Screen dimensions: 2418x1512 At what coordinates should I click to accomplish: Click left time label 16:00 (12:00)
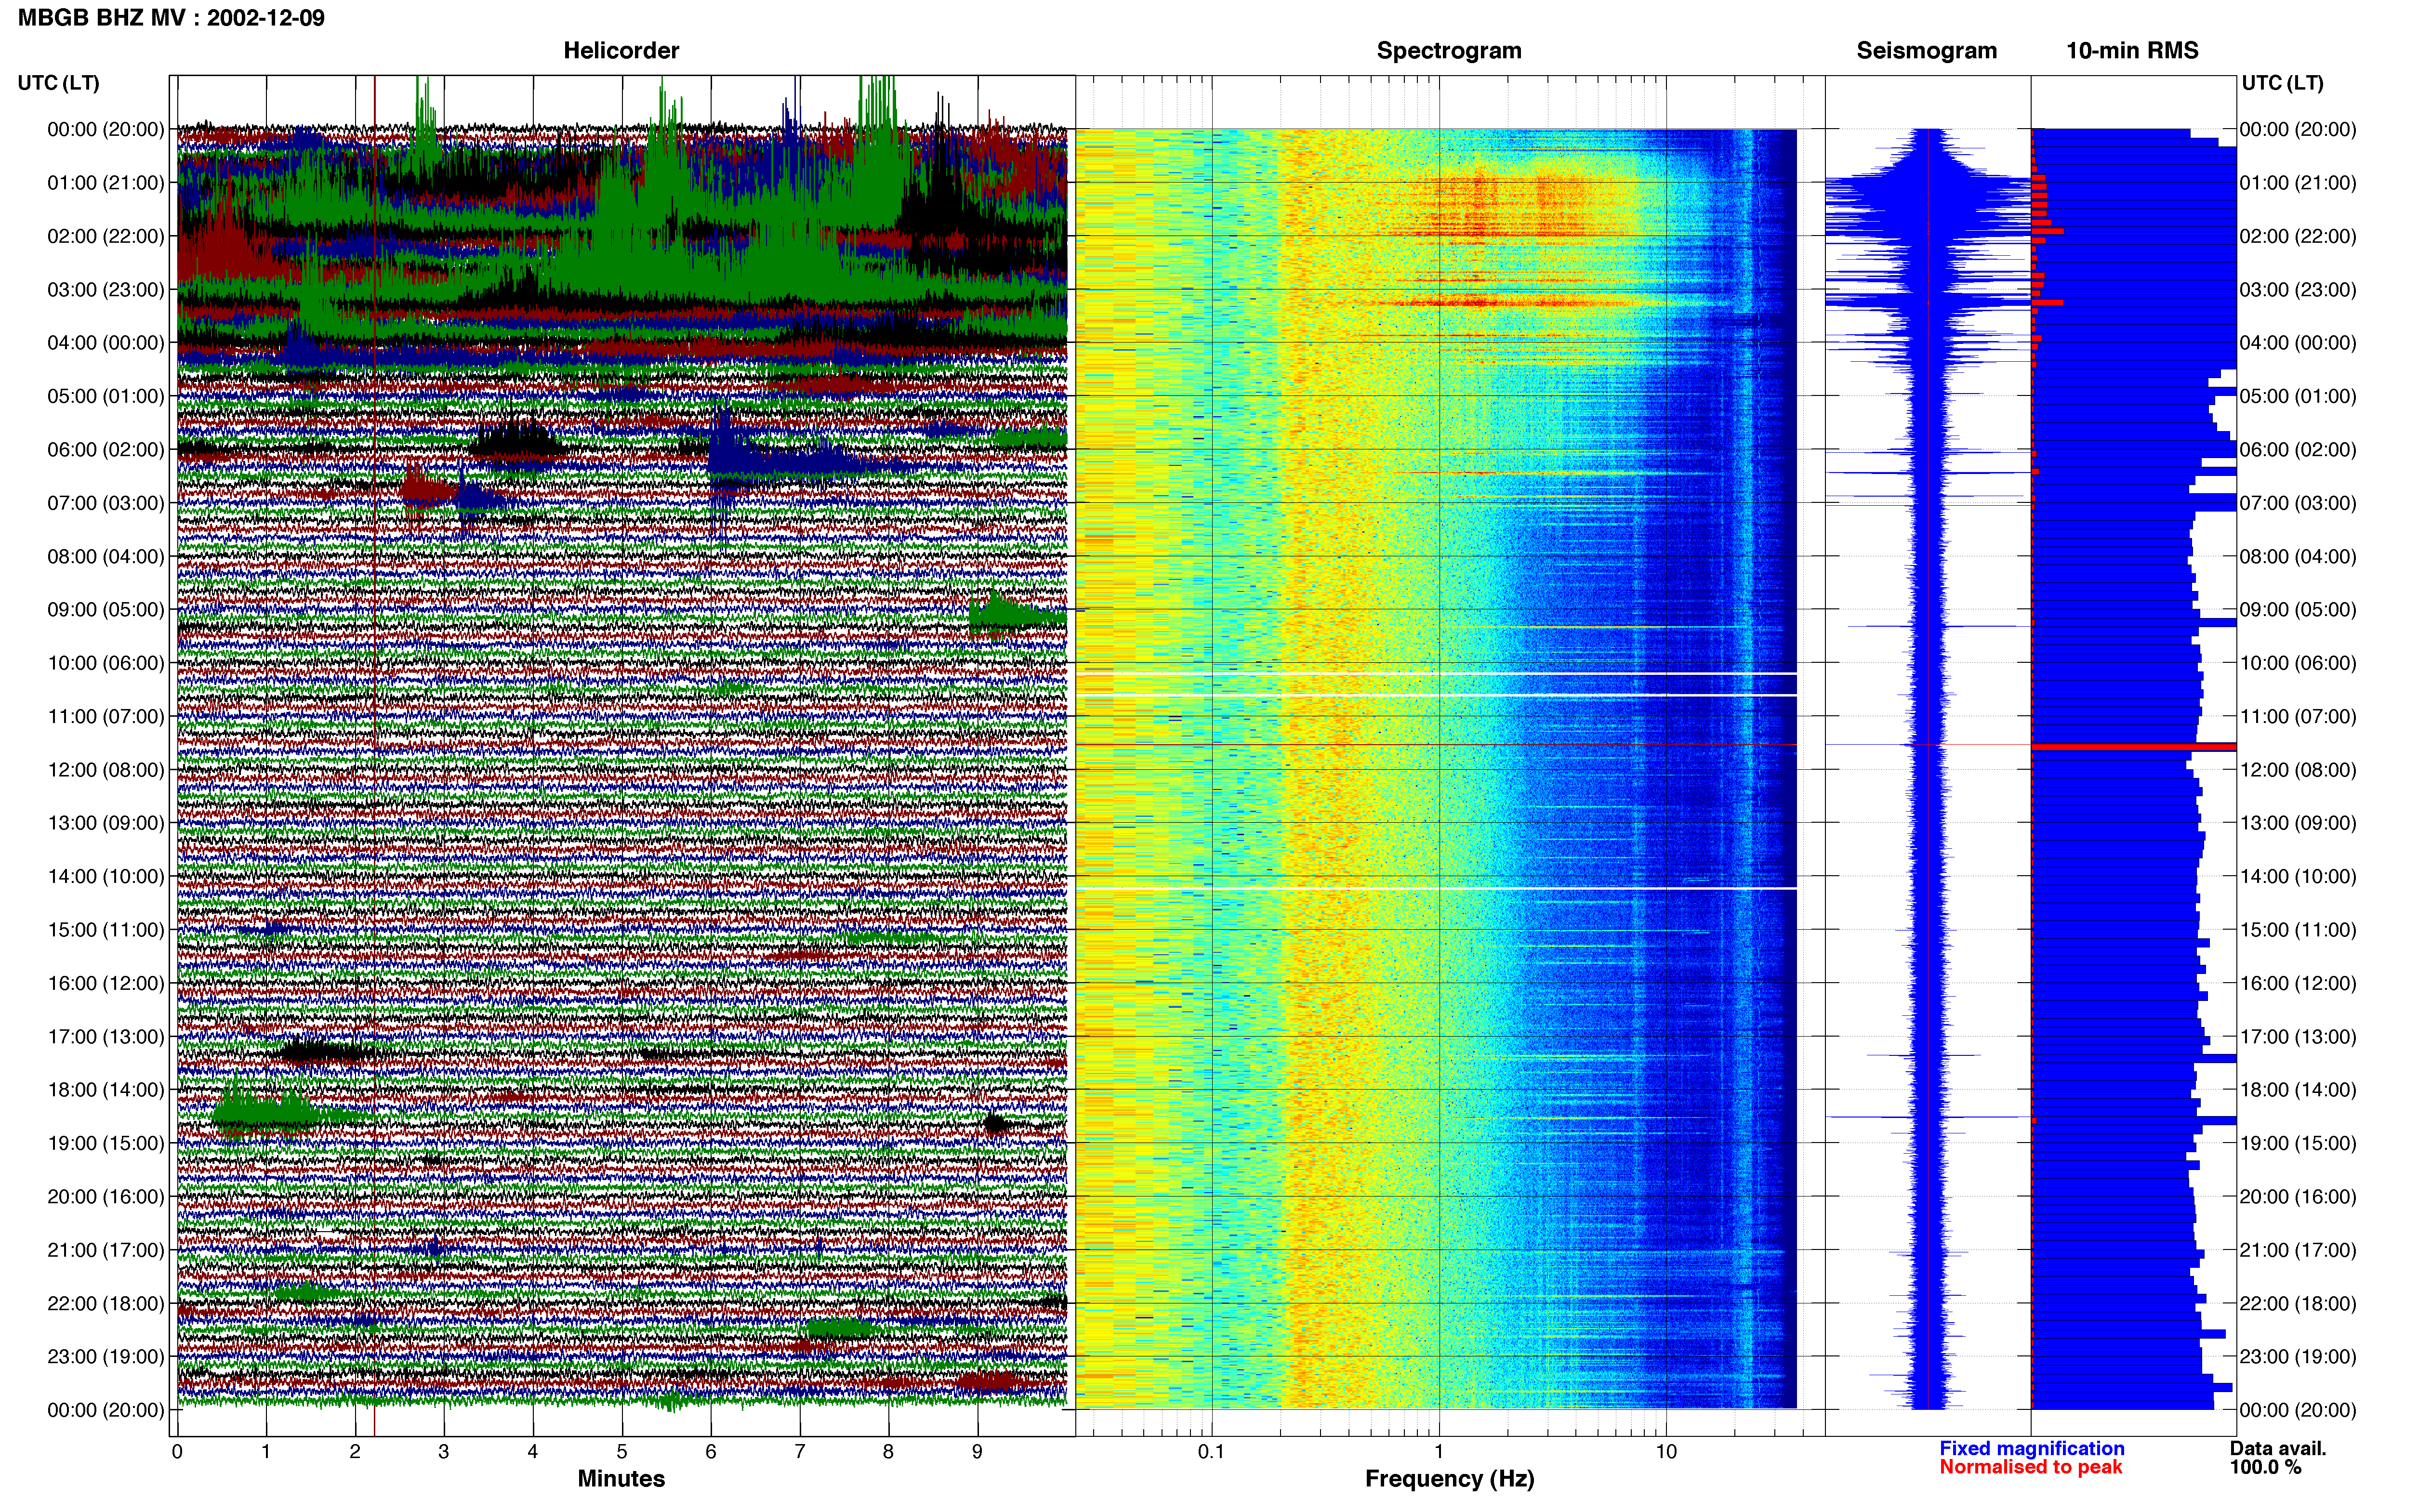pyautogui.click(x=106, y=983)
